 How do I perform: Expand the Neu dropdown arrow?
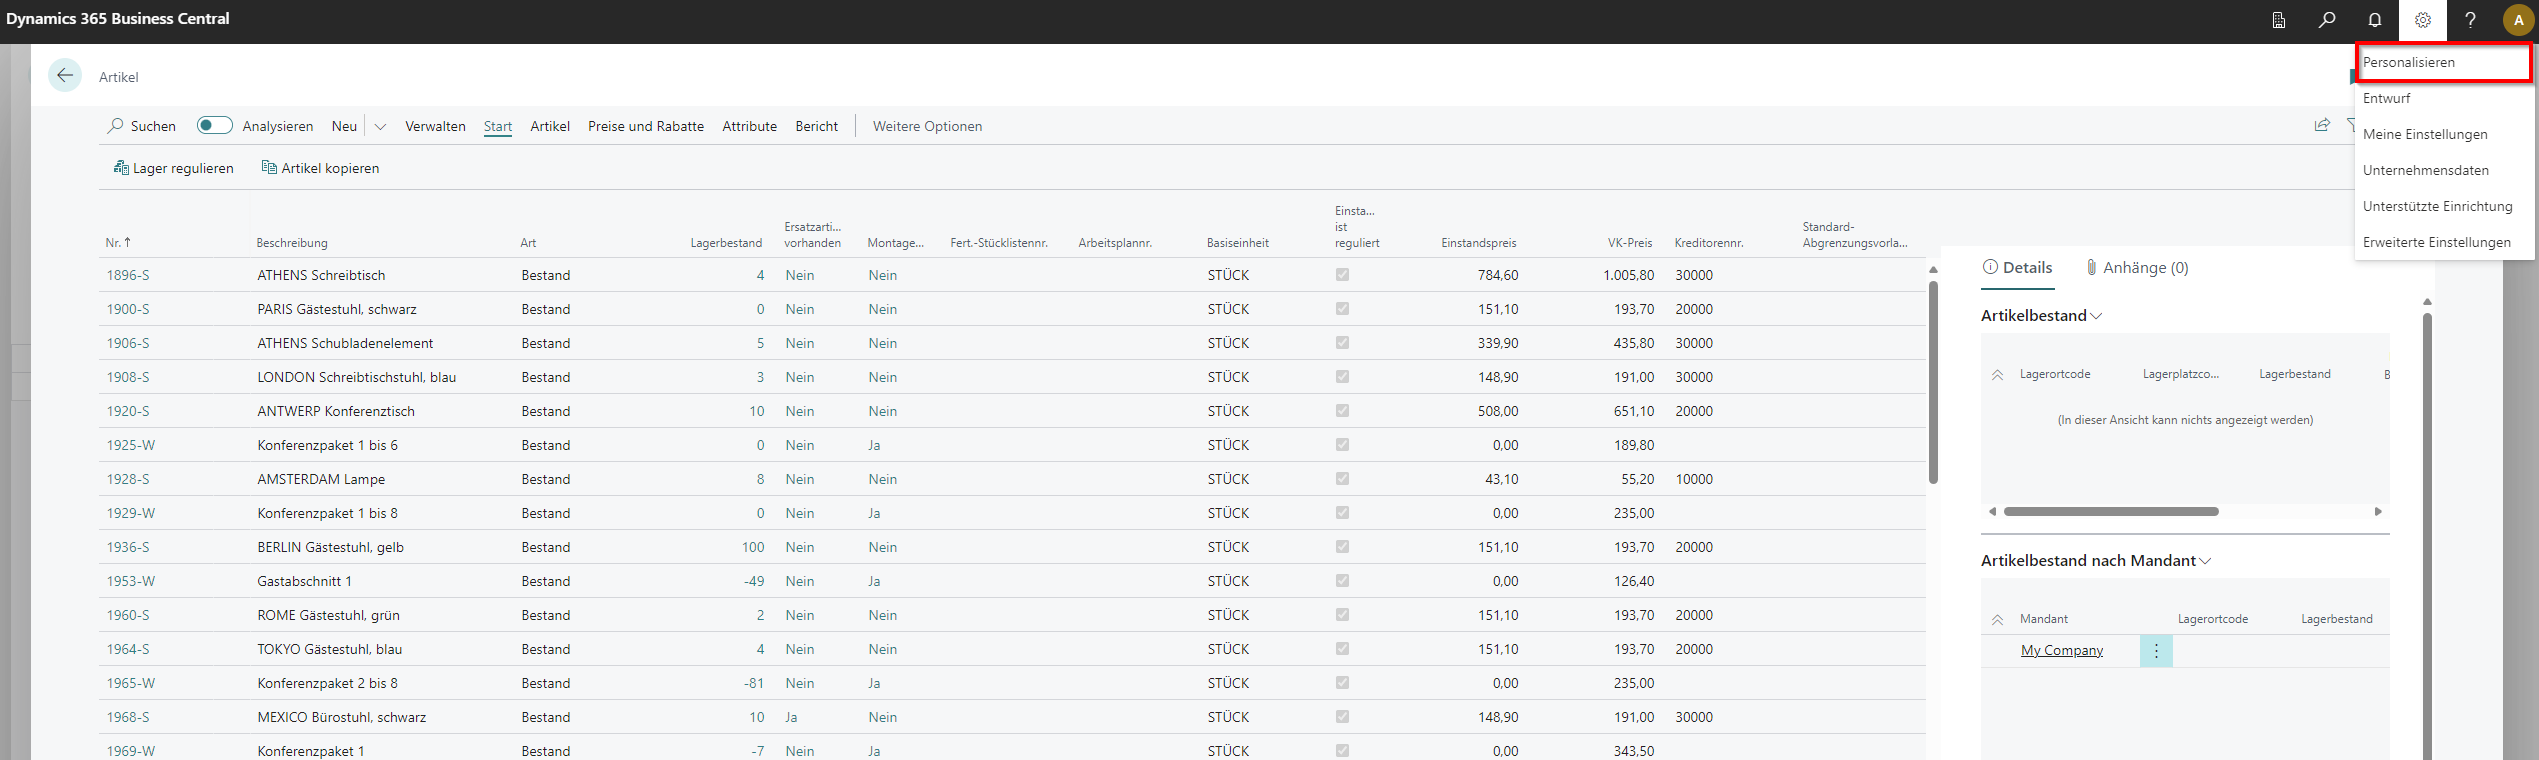380,126
